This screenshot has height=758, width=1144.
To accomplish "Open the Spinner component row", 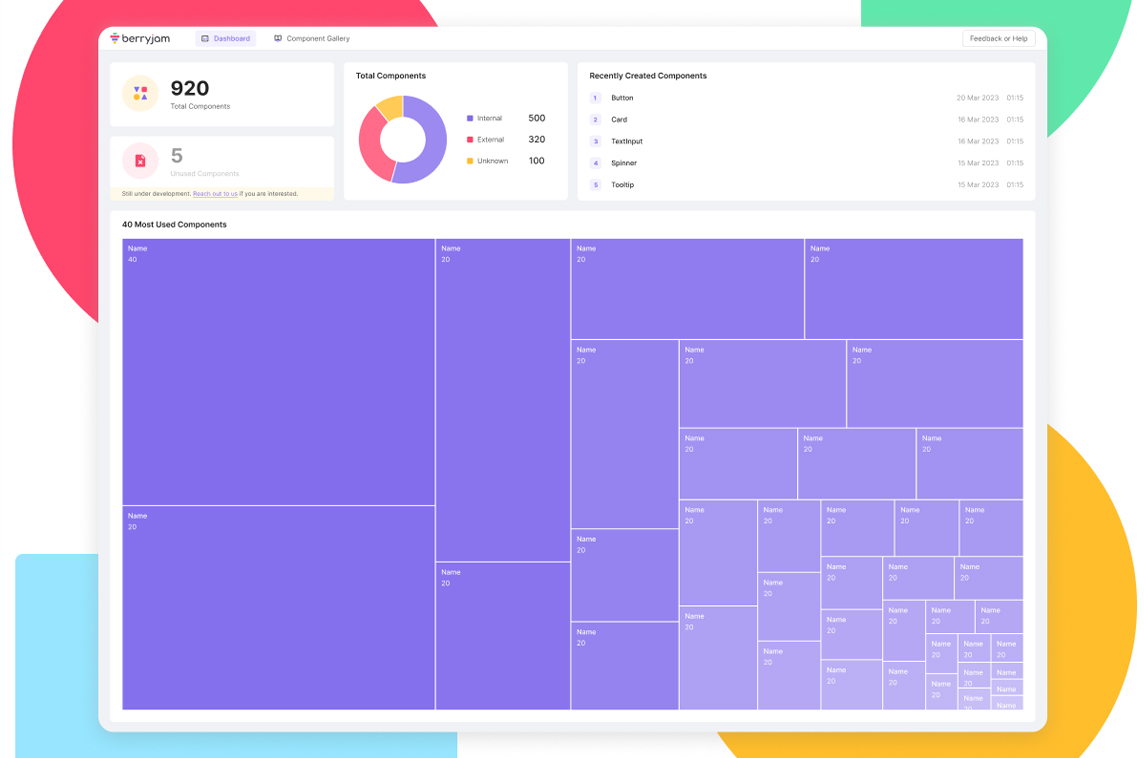I will (x=806, y=163).
